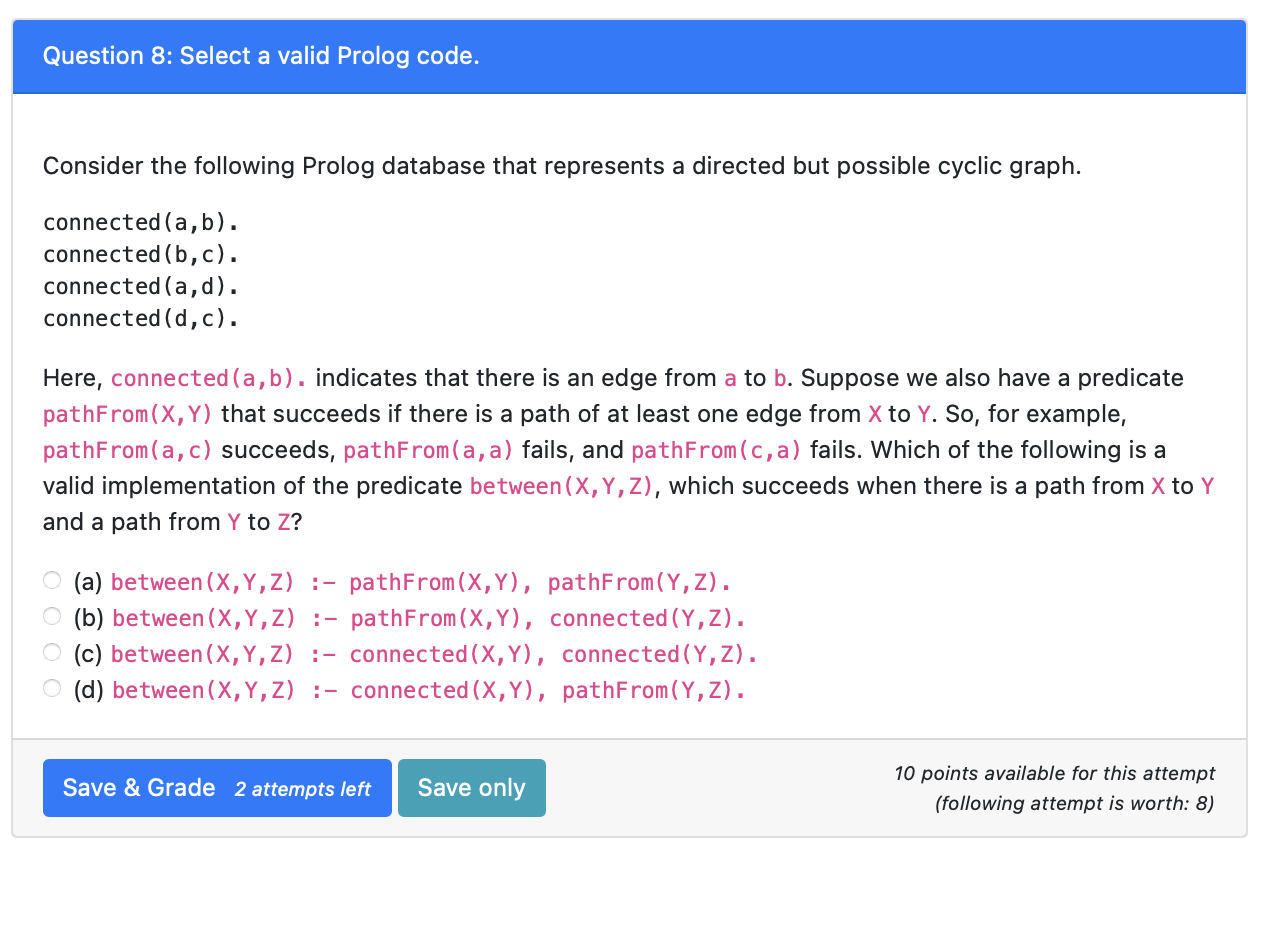Viewport: 1278px width, 926px height.
Task: Click 'following attempt is worth: 8' note
Action: pos(1074,804)
